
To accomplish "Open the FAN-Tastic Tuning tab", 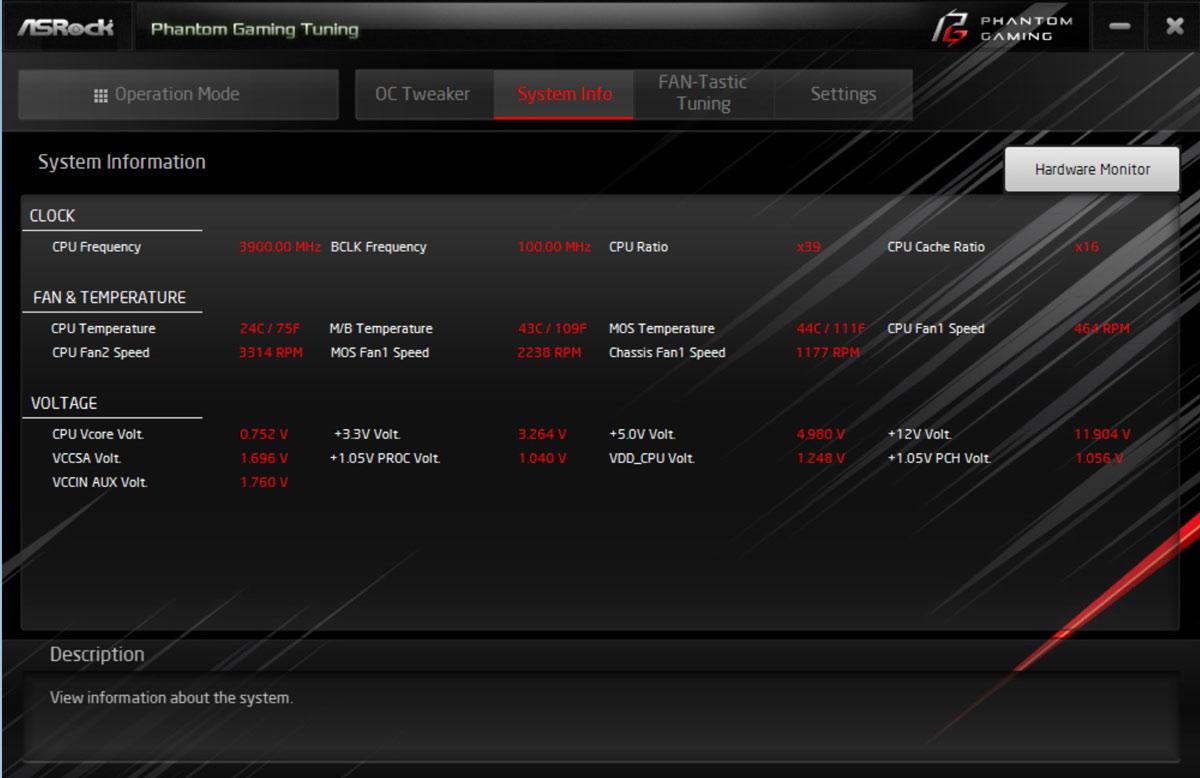I will pyautogui.click(x=703, y=94).
